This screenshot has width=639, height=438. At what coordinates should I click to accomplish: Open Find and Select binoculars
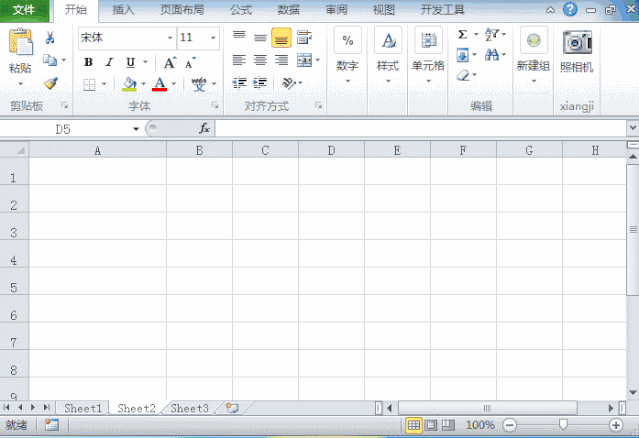[x=491, y=54]
